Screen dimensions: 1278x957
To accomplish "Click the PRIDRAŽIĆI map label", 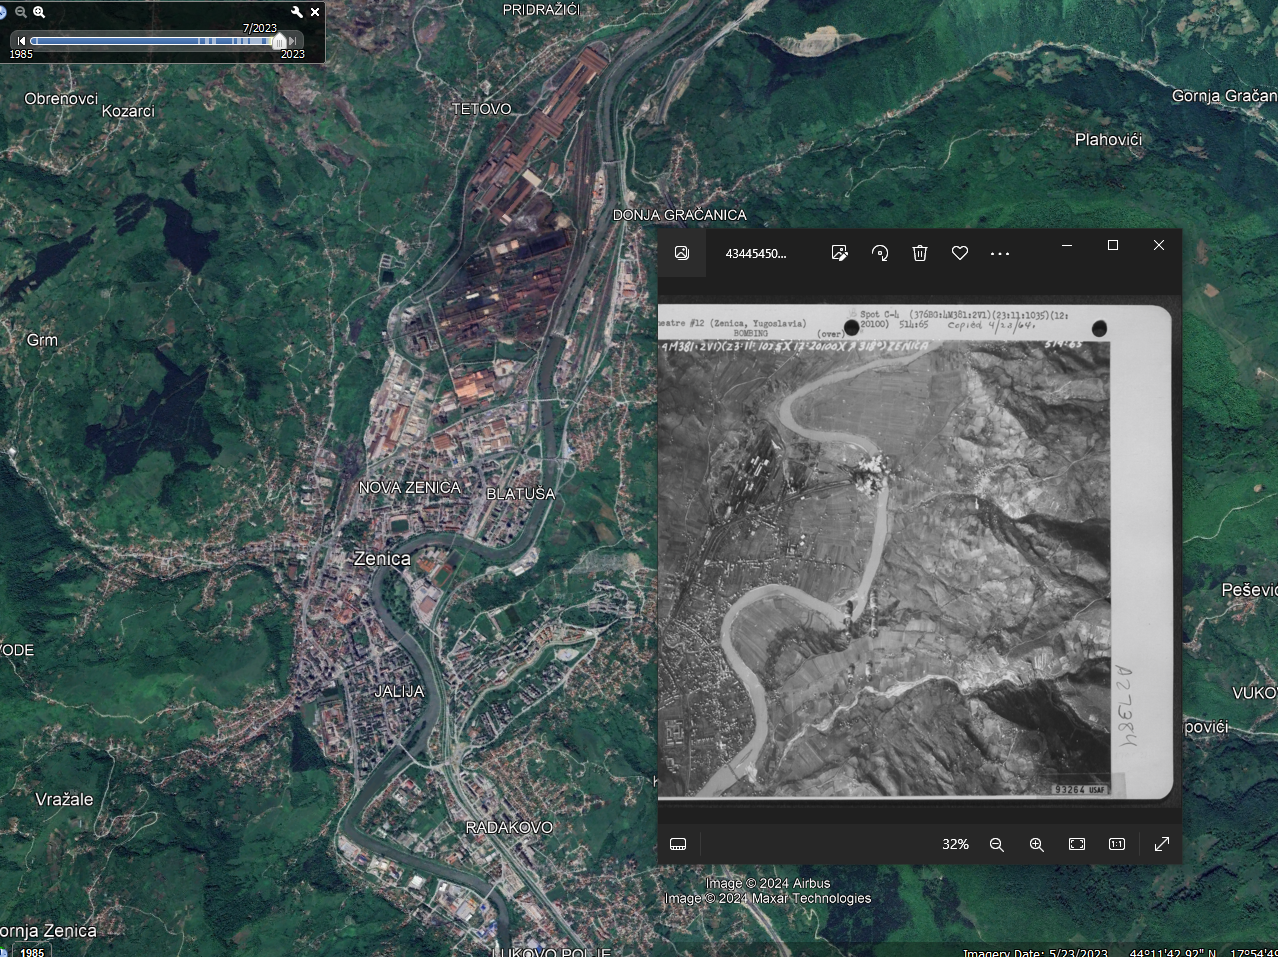I will point(541,9).
